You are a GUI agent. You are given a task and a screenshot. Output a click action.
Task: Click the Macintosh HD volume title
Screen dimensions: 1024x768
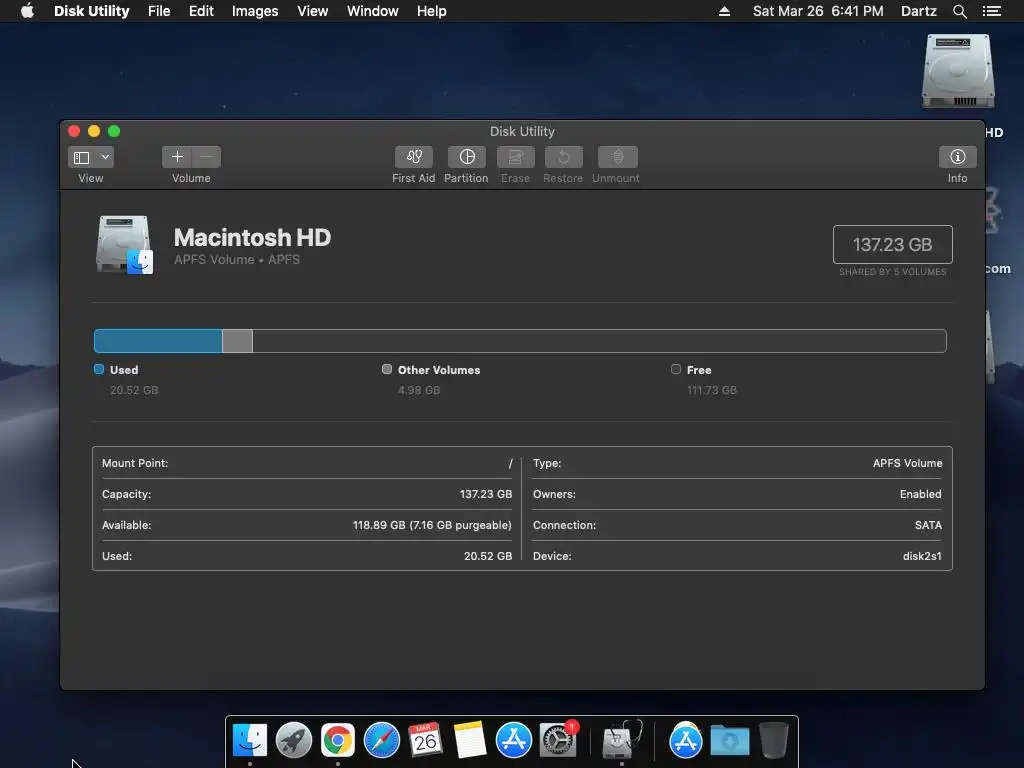[252, 237]
